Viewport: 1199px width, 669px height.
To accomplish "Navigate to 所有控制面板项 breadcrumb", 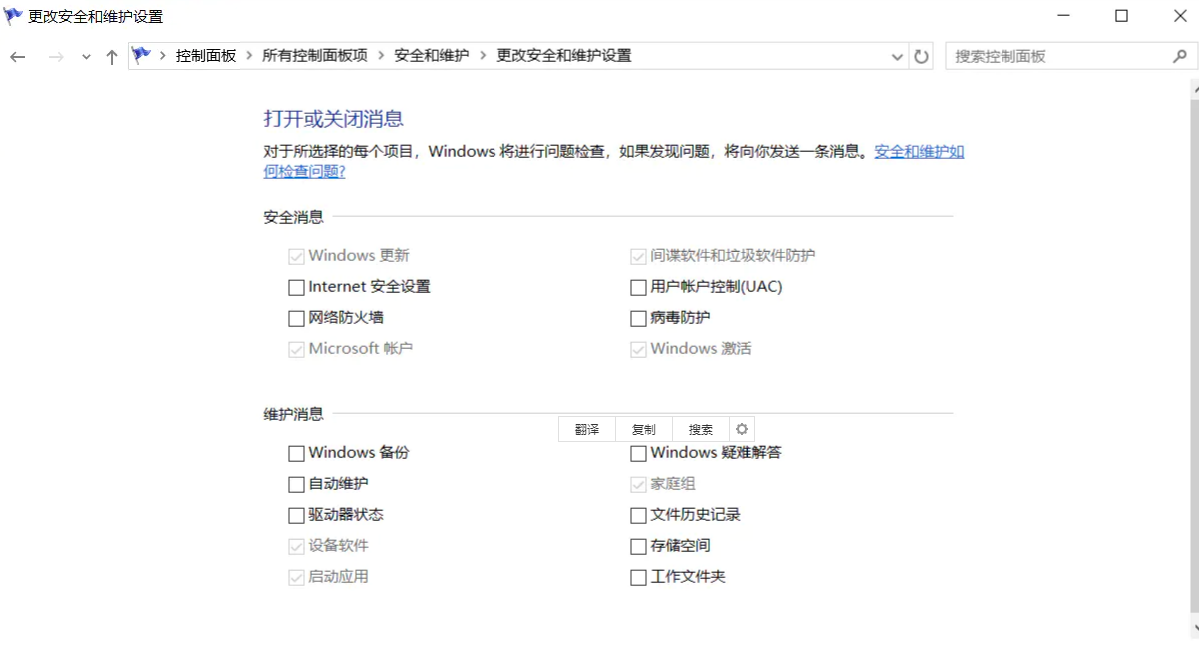I will (x=314, y=55).
